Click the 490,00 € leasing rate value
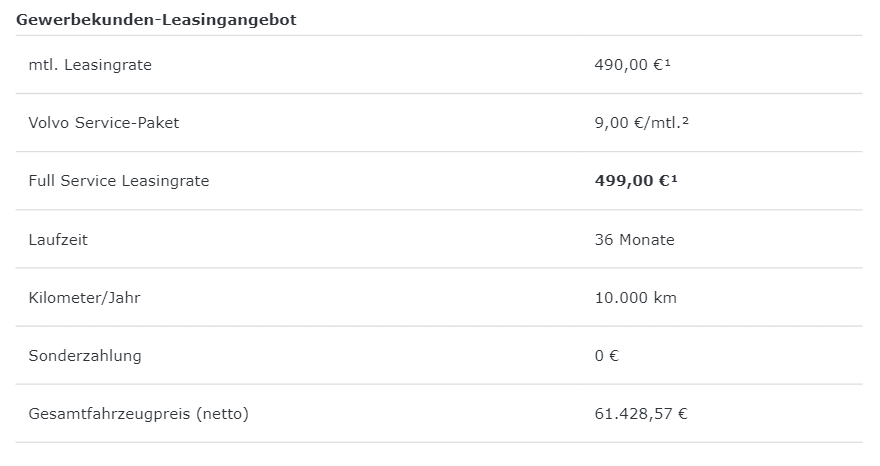 coord(629,65)
